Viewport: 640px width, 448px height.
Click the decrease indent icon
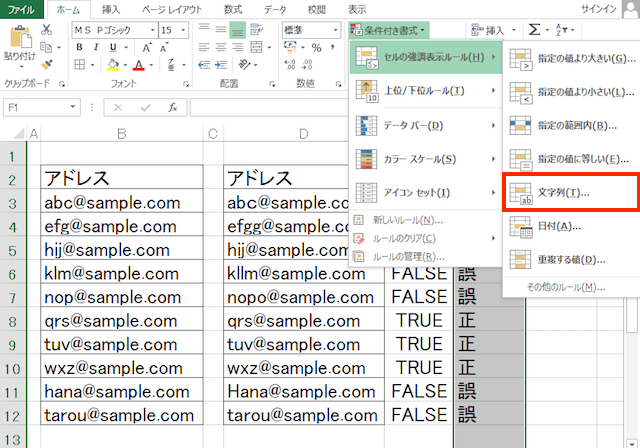204,64
